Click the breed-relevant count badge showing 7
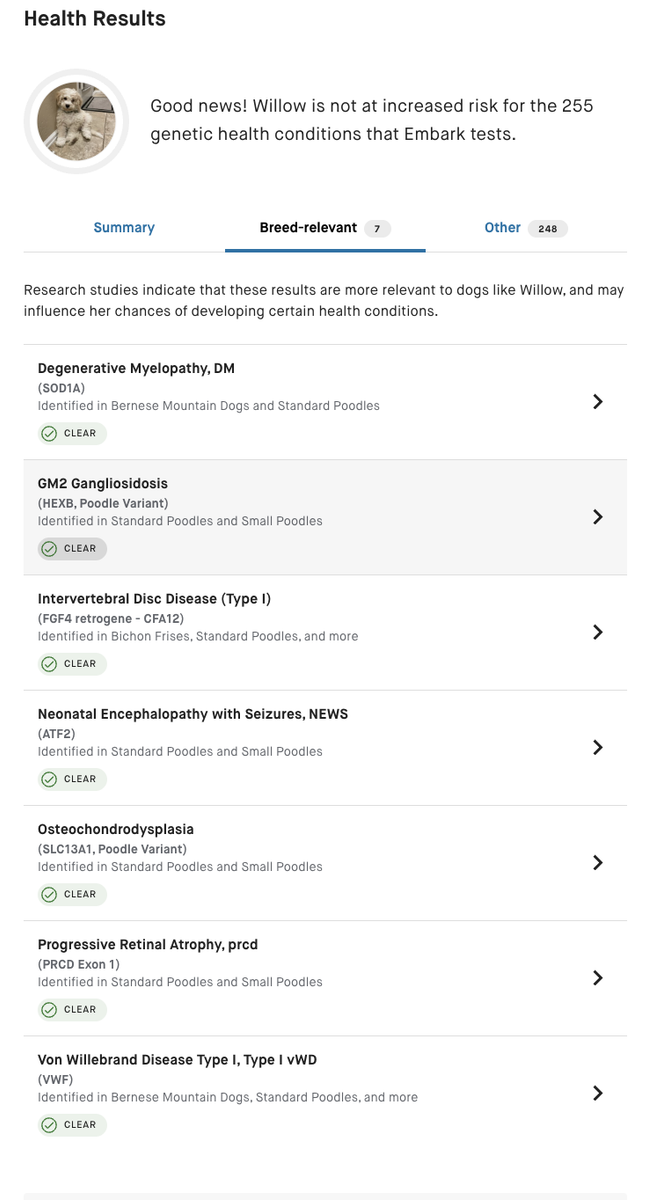Screen dimensions: 656x1200 377,228
